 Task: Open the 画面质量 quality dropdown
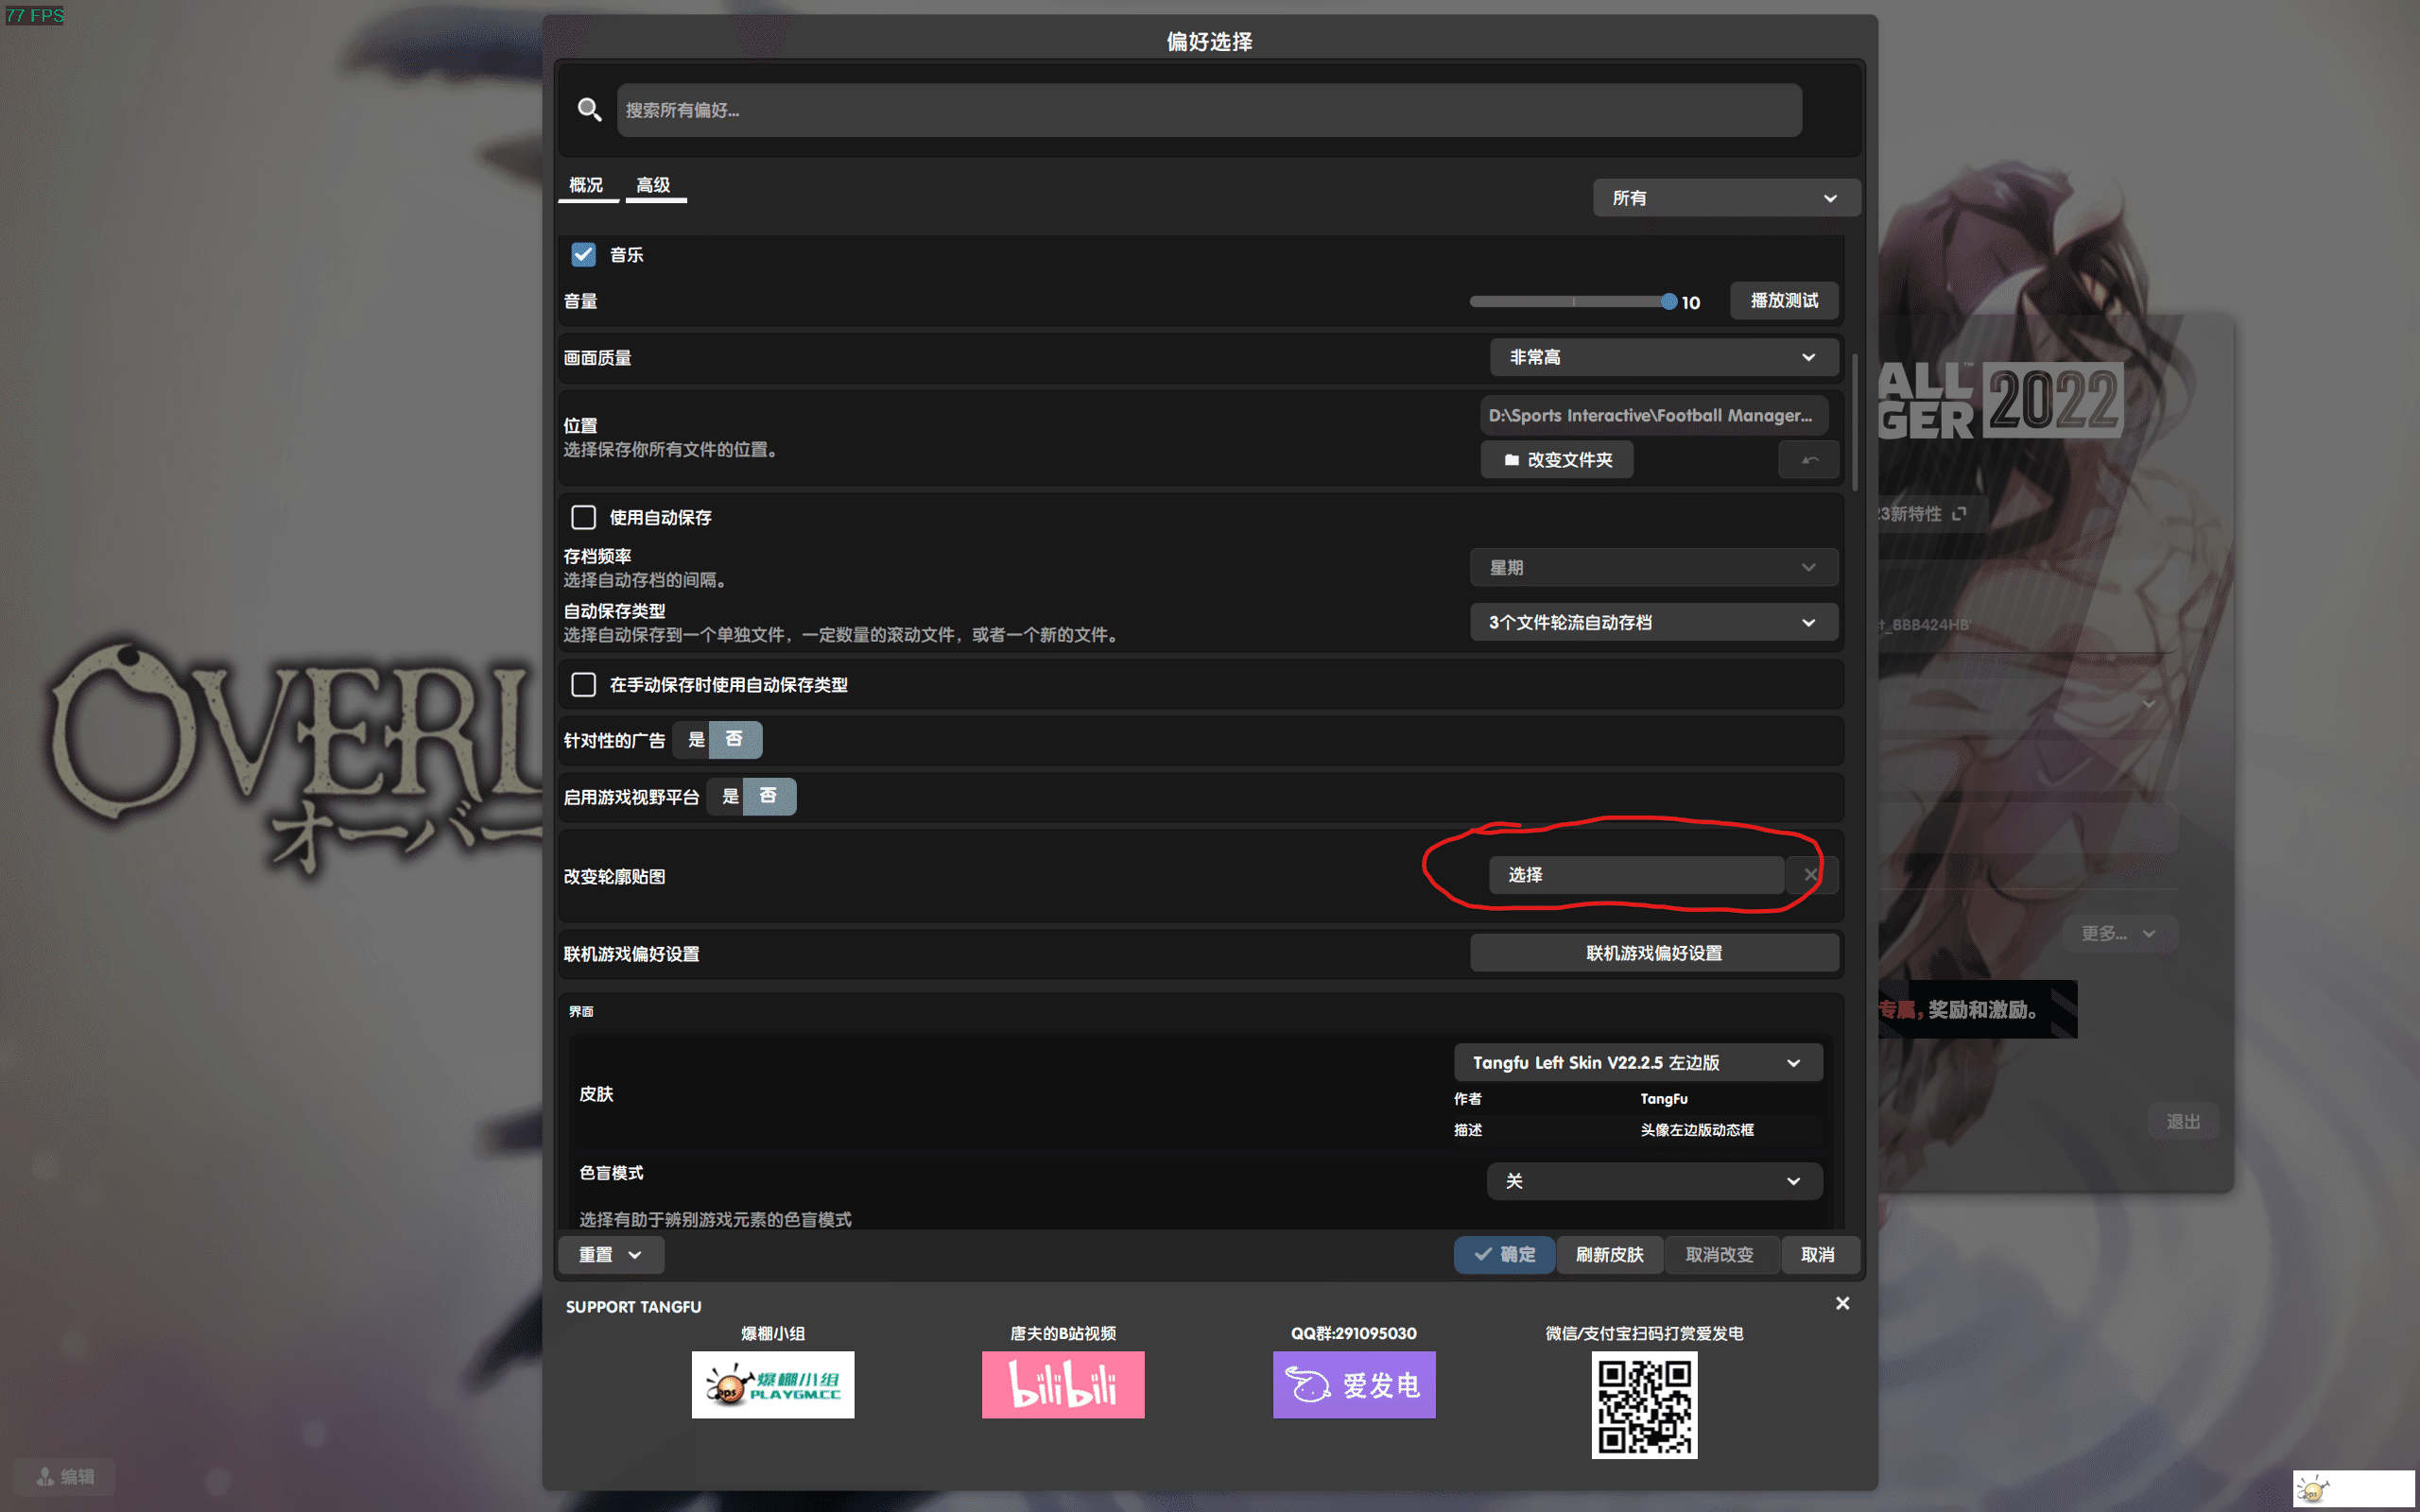[1662, 357]
